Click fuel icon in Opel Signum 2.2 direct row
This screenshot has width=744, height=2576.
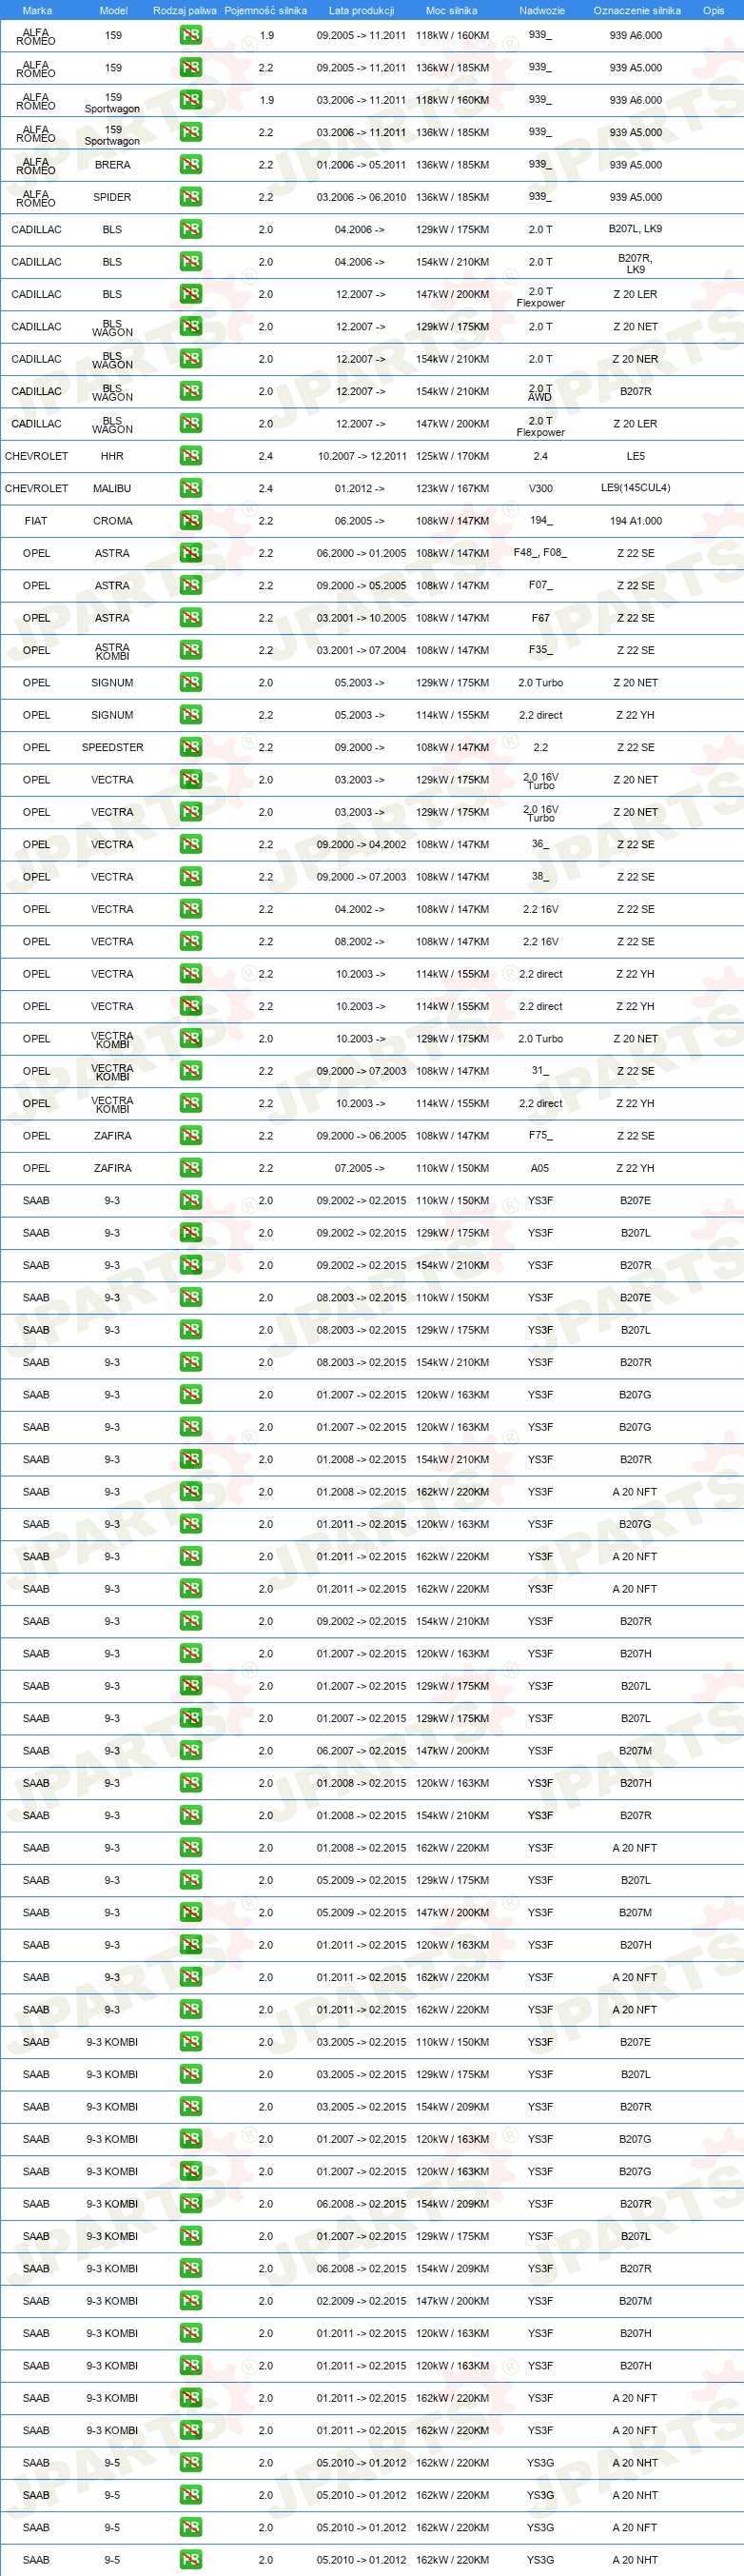(x=190, y=715)
